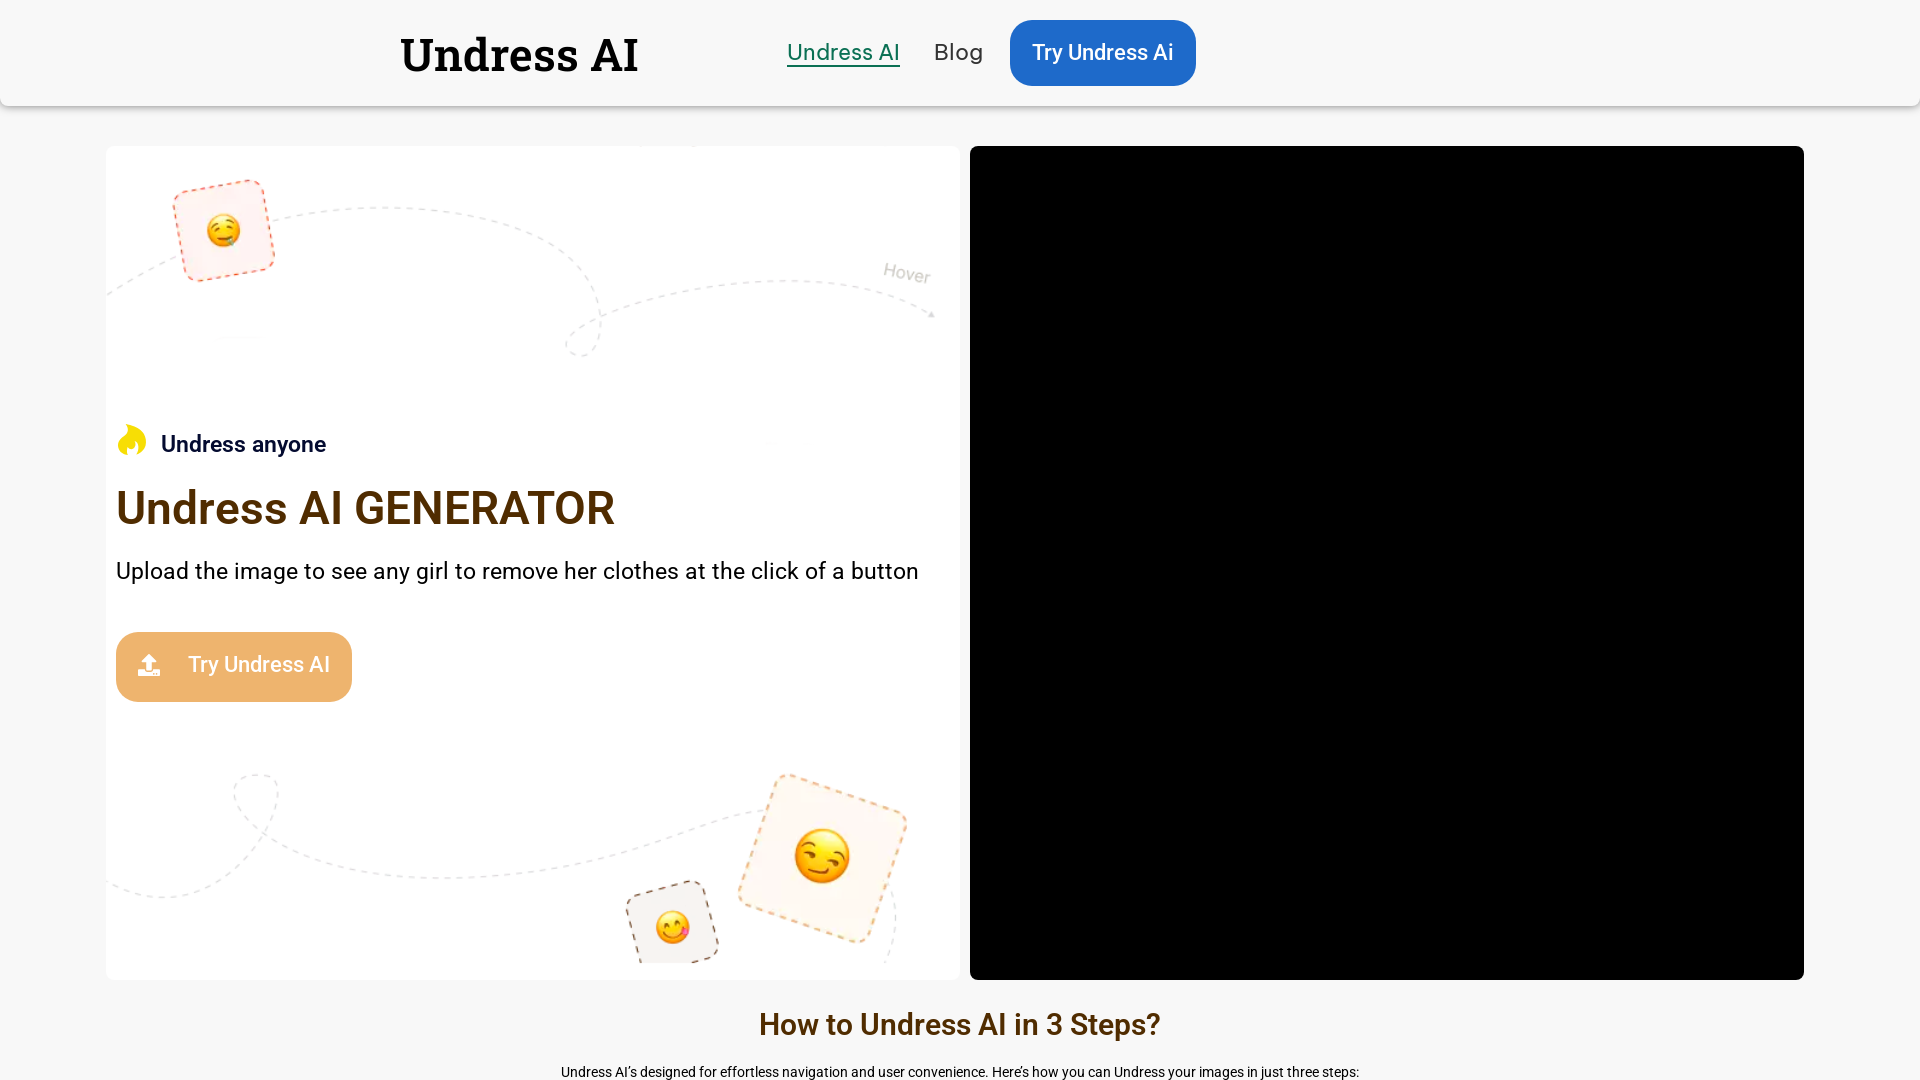Click the Undress AI site logo
This screenshot has height=1080, width=1920.
[x=519, y=54]
